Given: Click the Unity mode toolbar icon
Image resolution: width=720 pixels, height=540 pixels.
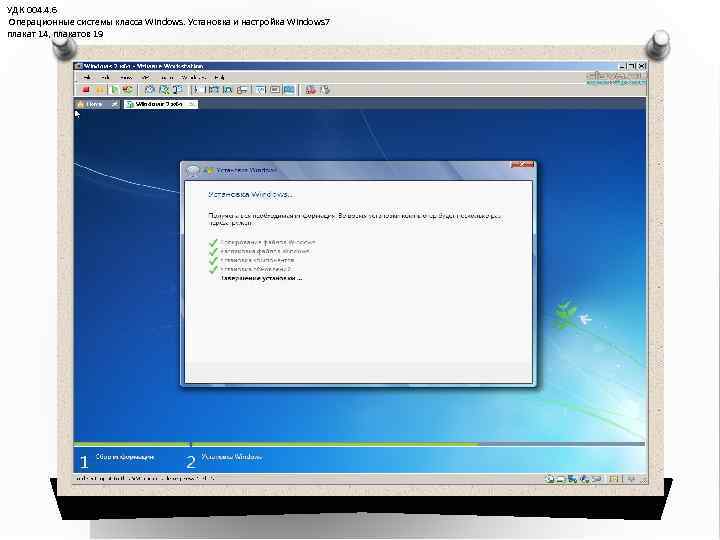Looking at the screenshot, I should click(x=242, y=90).
